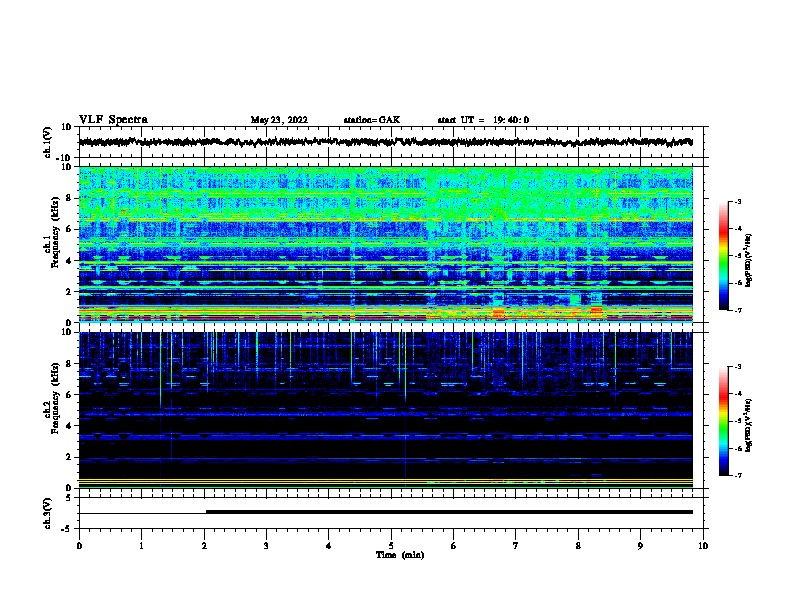Click the "-3" label on ch.1 colorbar

(737, 202)
